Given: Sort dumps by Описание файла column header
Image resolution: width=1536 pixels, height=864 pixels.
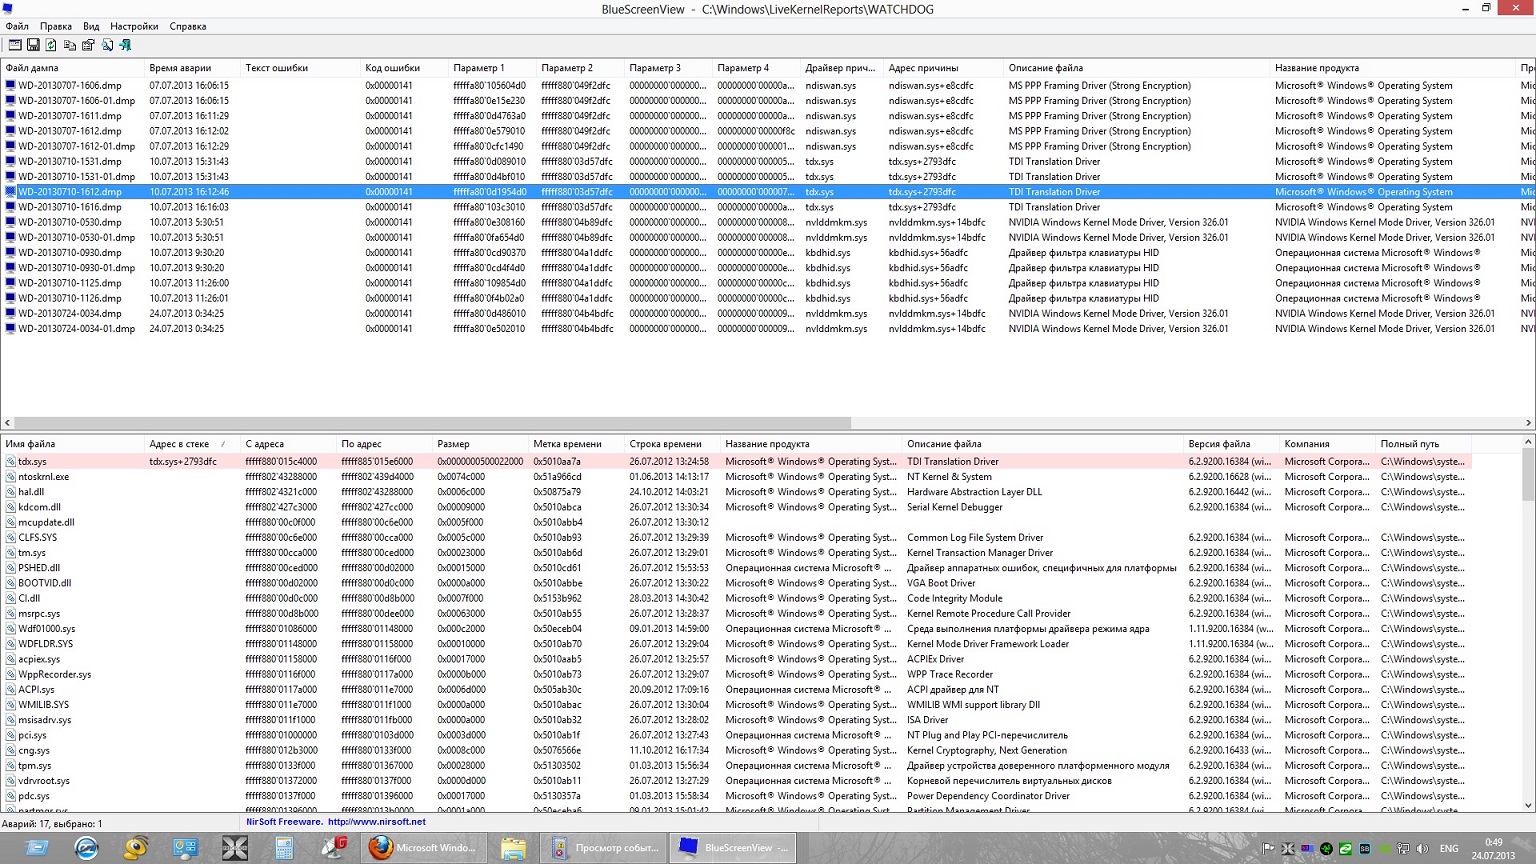Looking at the screenshot, I should 1136,68.
